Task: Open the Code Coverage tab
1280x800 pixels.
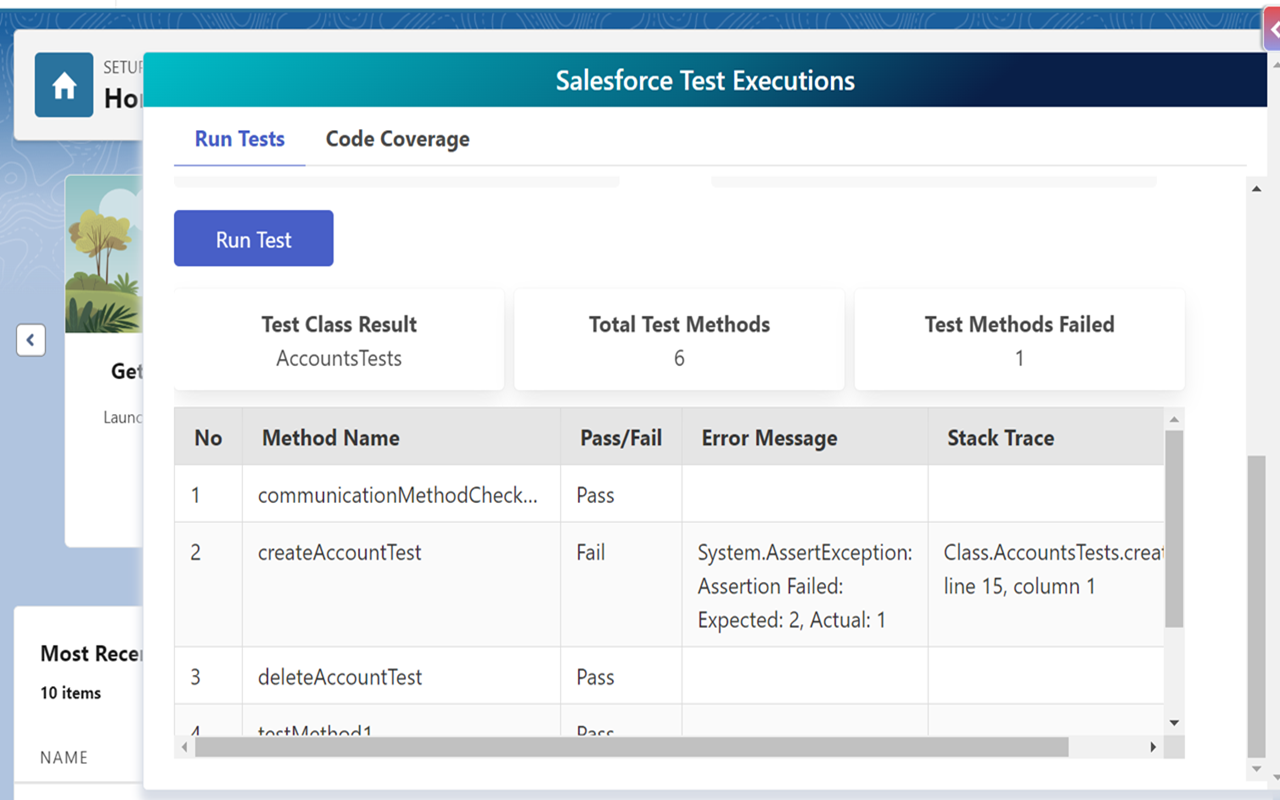Action: pyautogui.click(x=398, y=139)
